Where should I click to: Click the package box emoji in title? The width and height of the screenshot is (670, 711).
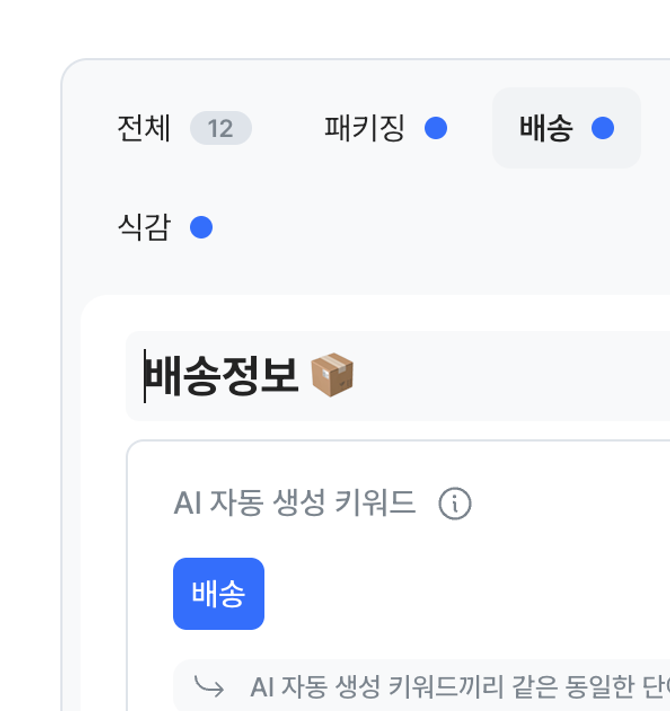click(x=332, y=376)
